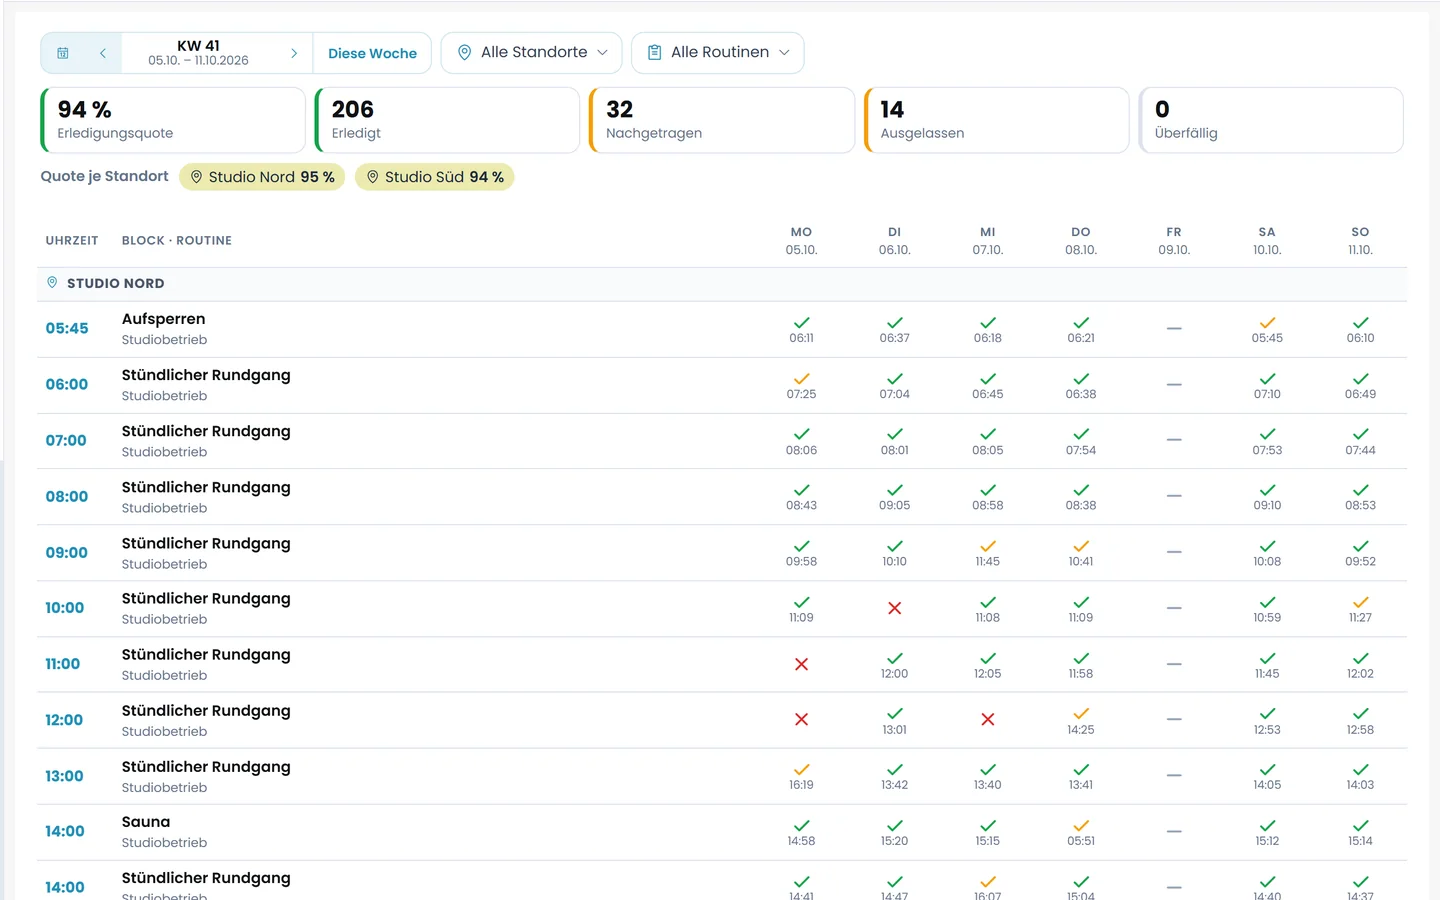Viewport: 1440px width, 900px height.
Task: Select the Studio Nord 95 % chip
Action: pyautogui.click(x=262, y=177)
